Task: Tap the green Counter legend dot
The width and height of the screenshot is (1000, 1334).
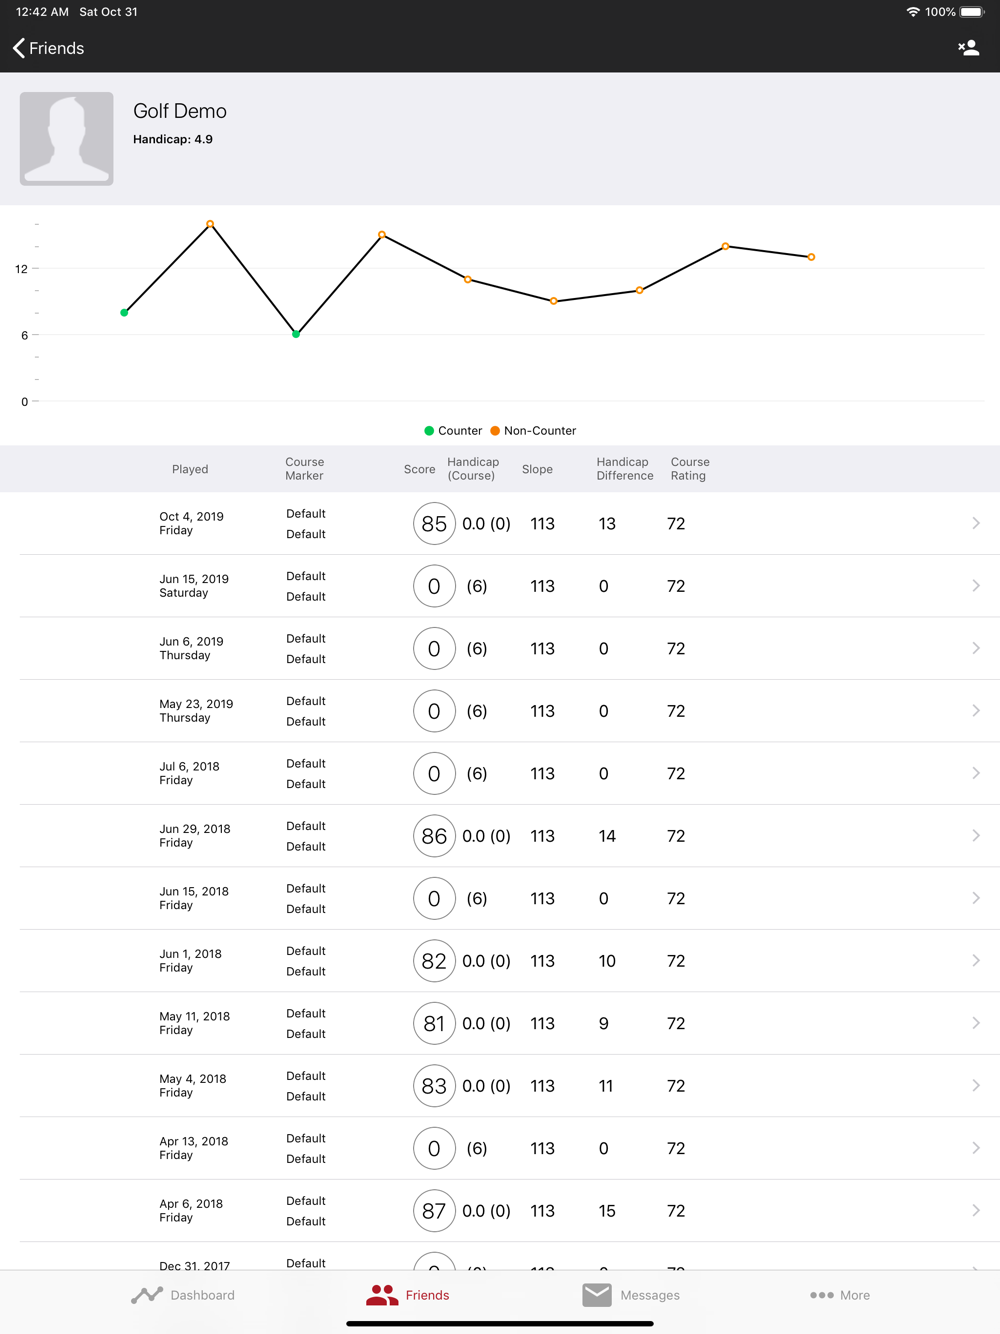Action: point(429,431)
